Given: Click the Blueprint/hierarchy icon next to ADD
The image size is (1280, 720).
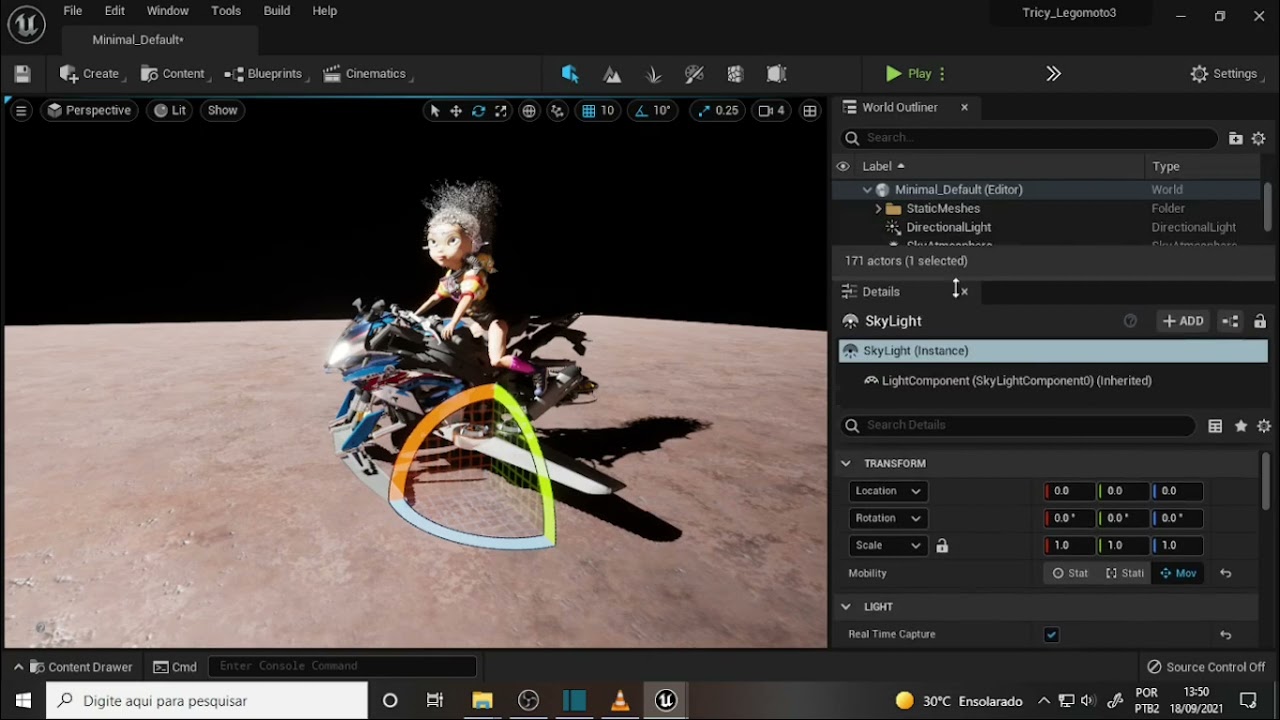Looking at the screenshot, I should pyautogui.click(x=1231, y=321).
